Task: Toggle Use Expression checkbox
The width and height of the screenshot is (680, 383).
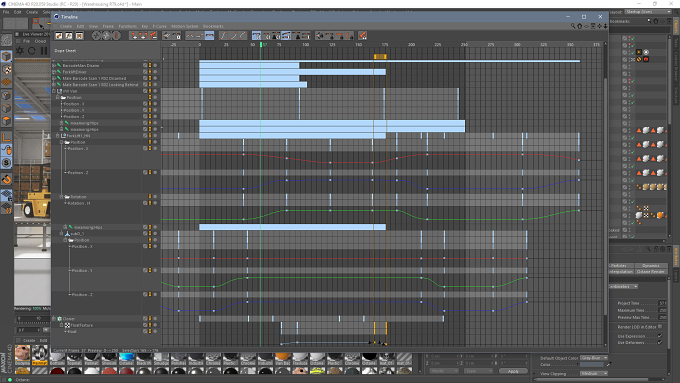Action: tap(660, 336)
